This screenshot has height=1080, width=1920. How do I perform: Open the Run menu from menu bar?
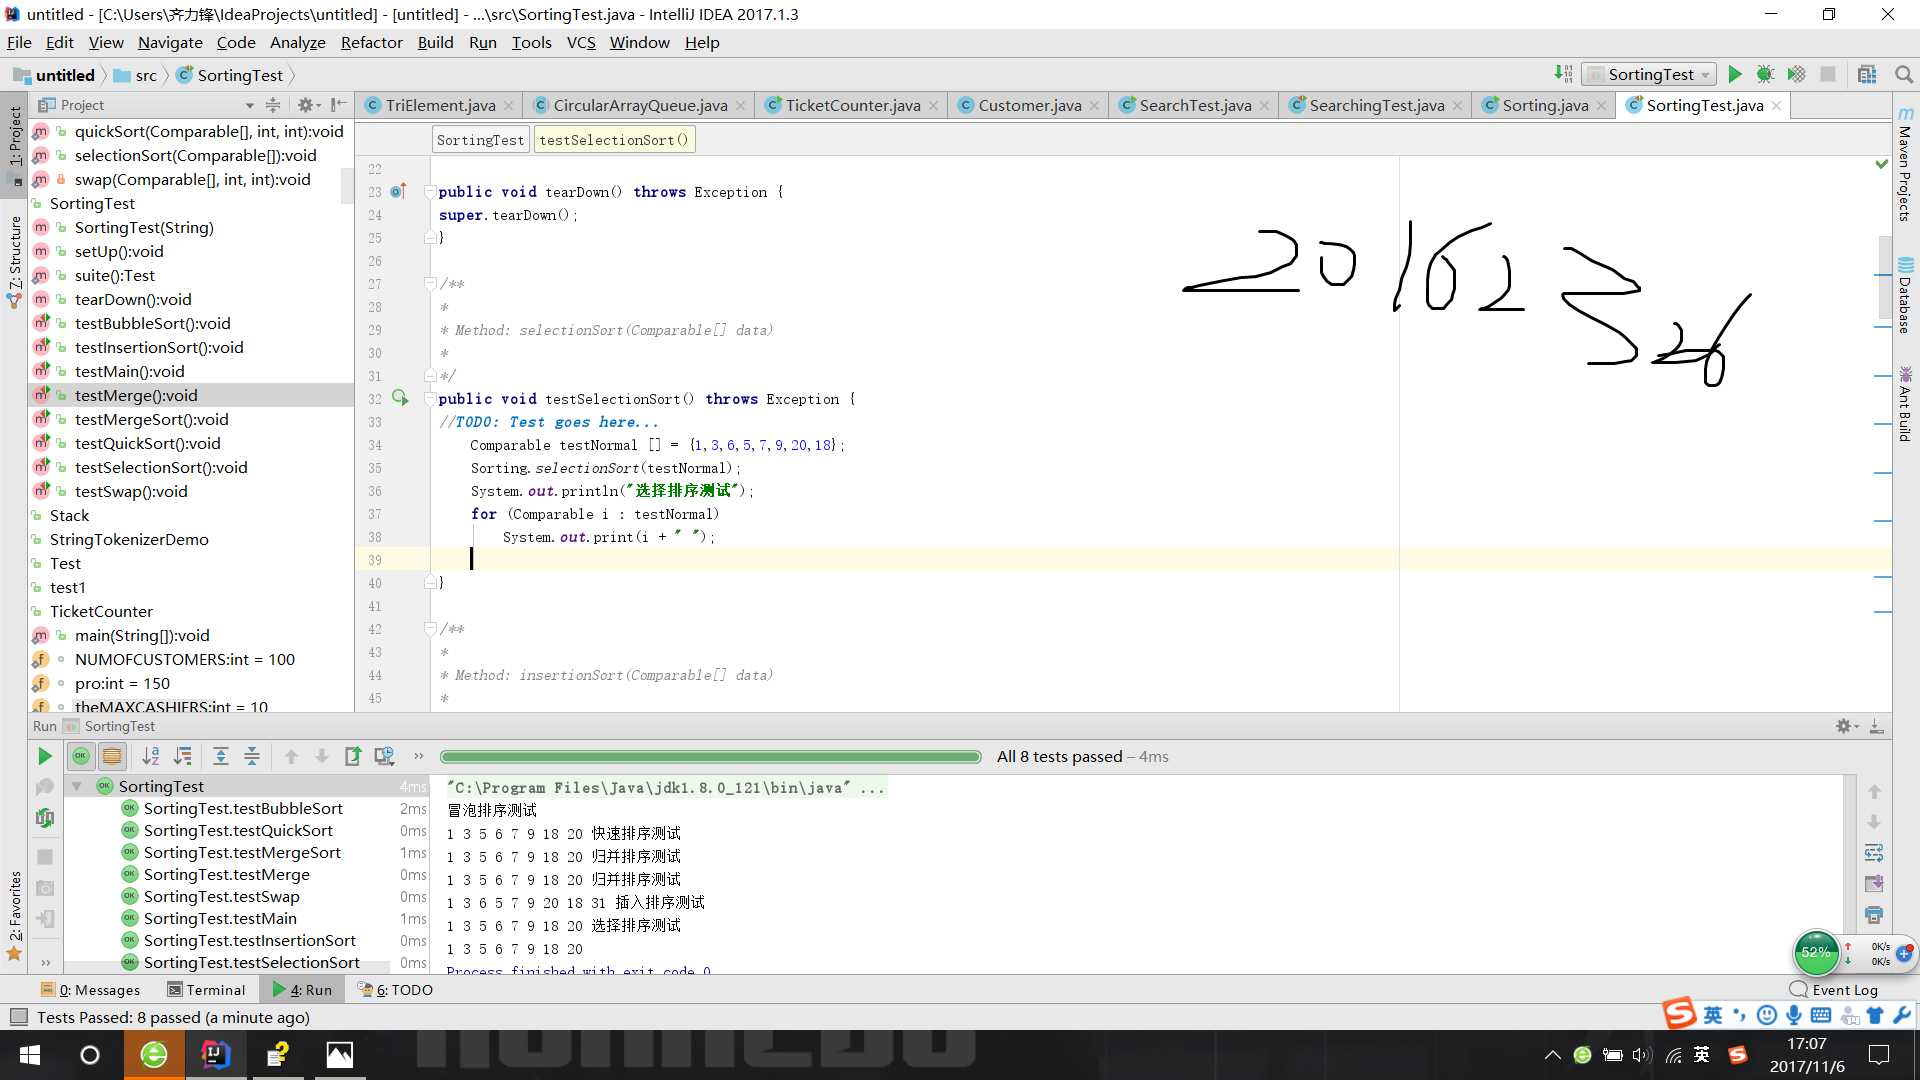pos(483,42)
